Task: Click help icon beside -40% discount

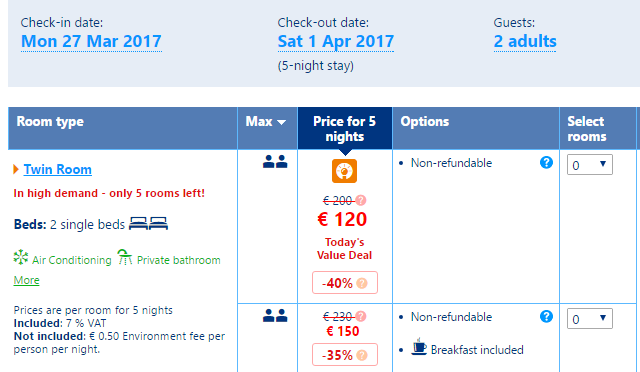Action: coord(362,283)
